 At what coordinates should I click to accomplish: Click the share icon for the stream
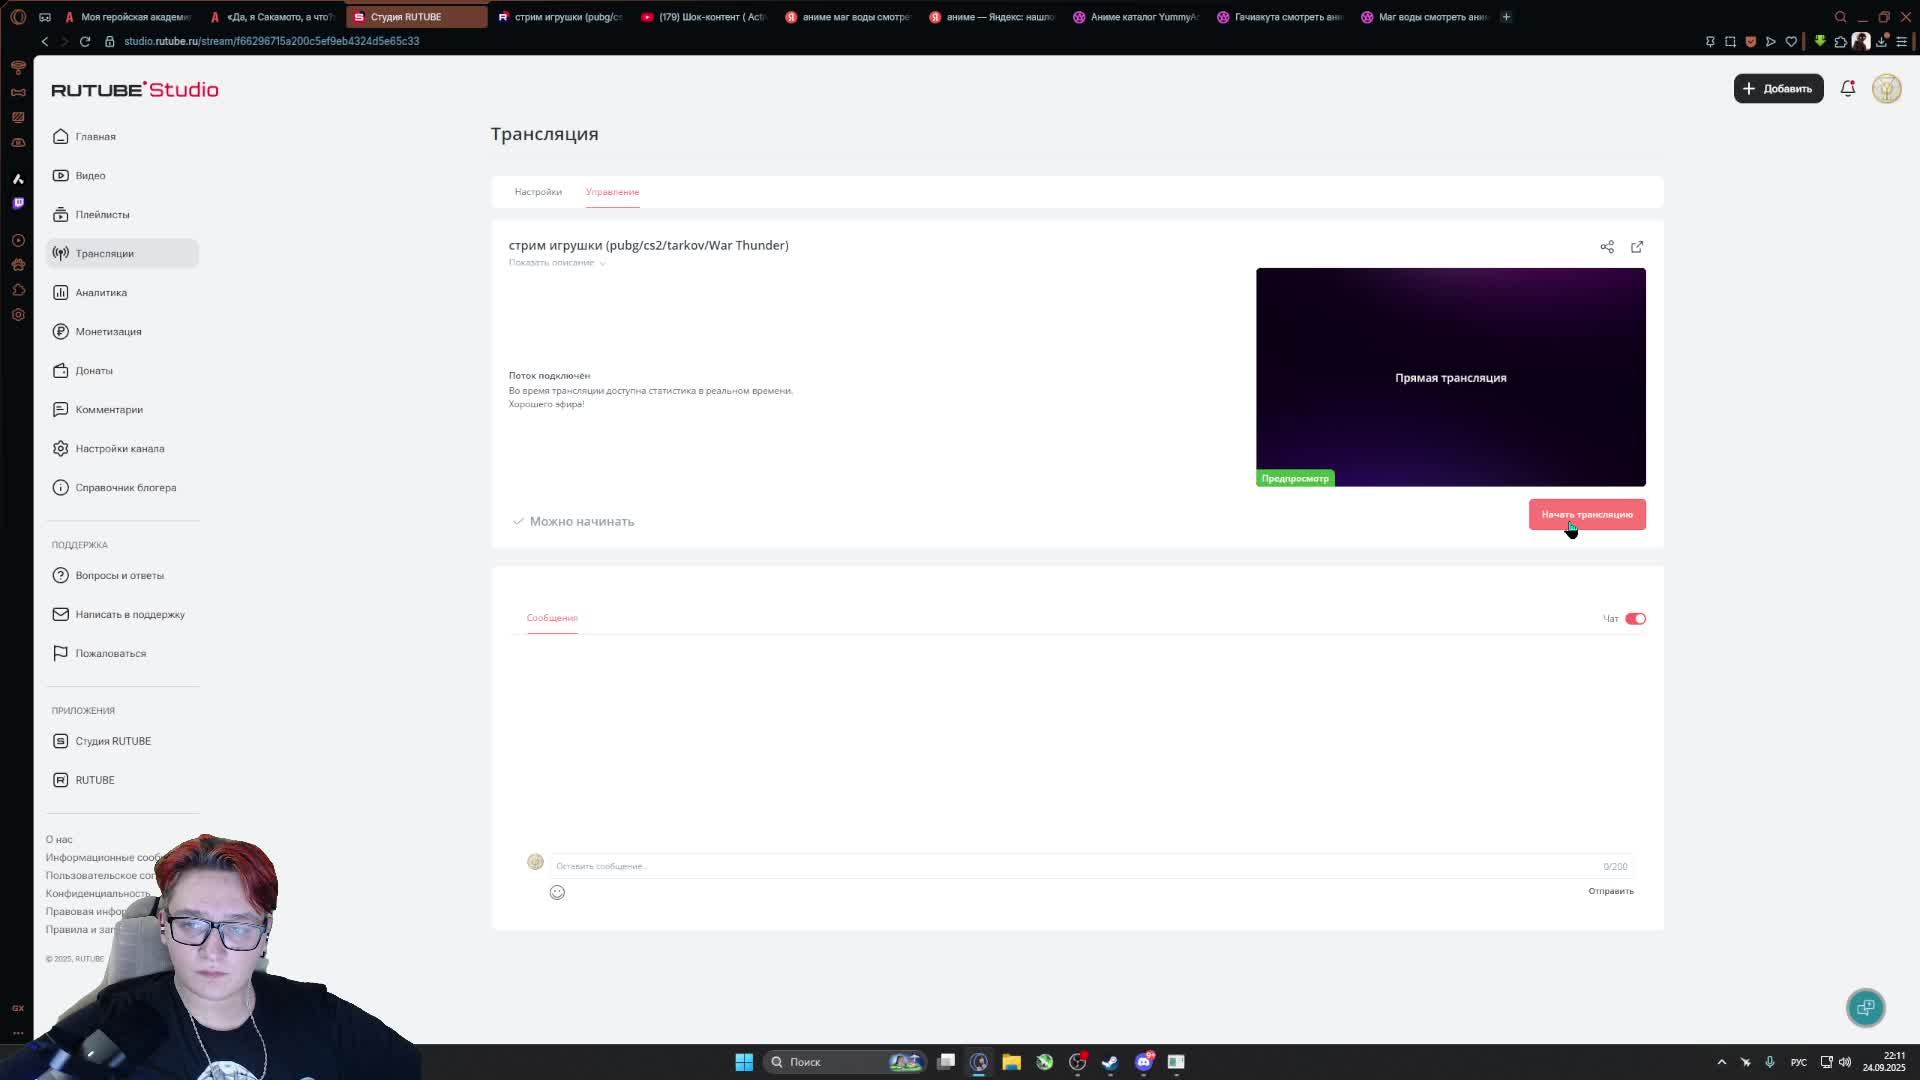(x=1607, y=247)
